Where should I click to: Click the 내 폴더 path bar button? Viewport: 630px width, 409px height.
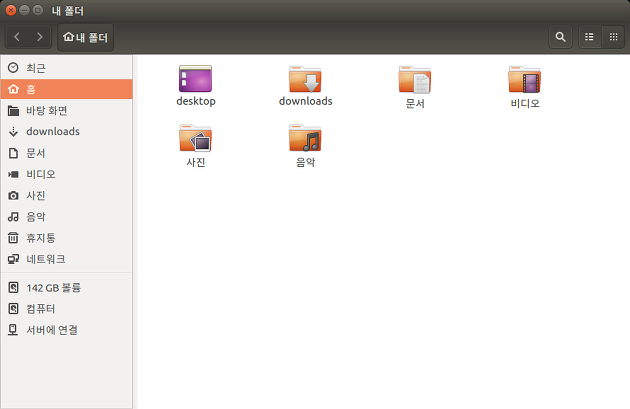tap(86, 37)
